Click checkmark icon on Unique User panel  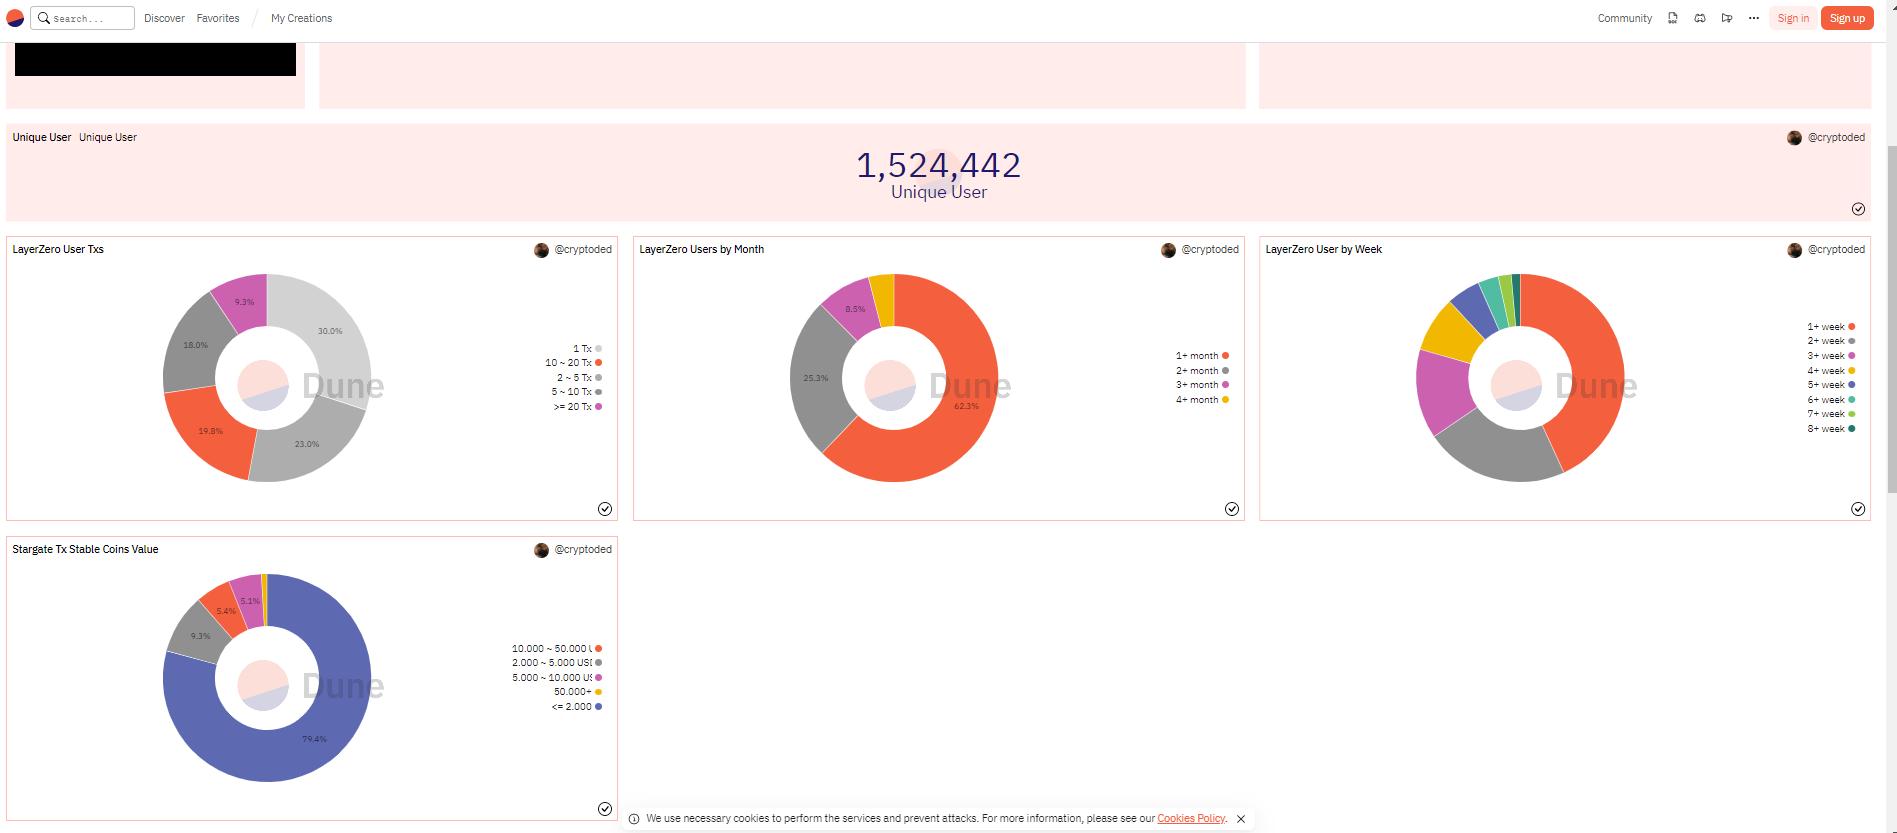(x=1858, y=209)
